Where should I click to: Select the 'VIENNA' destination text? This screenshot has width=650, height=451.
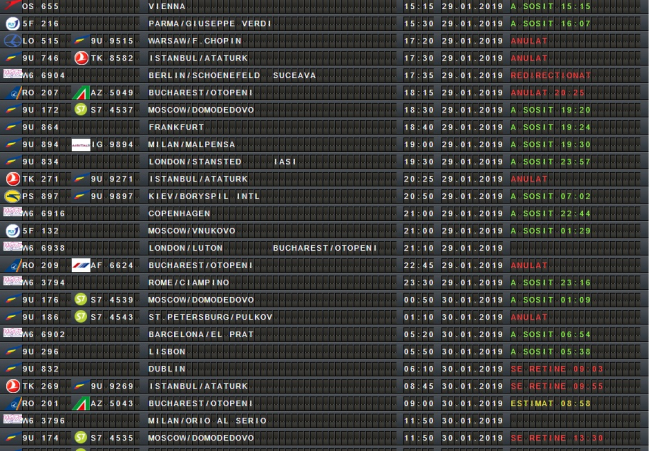(167, 7)
